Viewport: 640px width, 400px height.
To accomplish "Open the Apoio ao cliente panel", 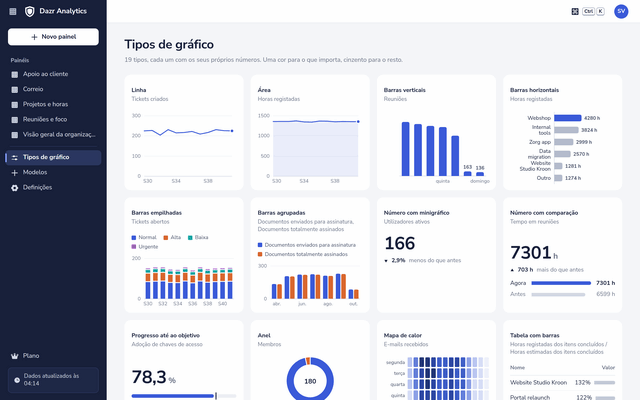I will (53, 74).
